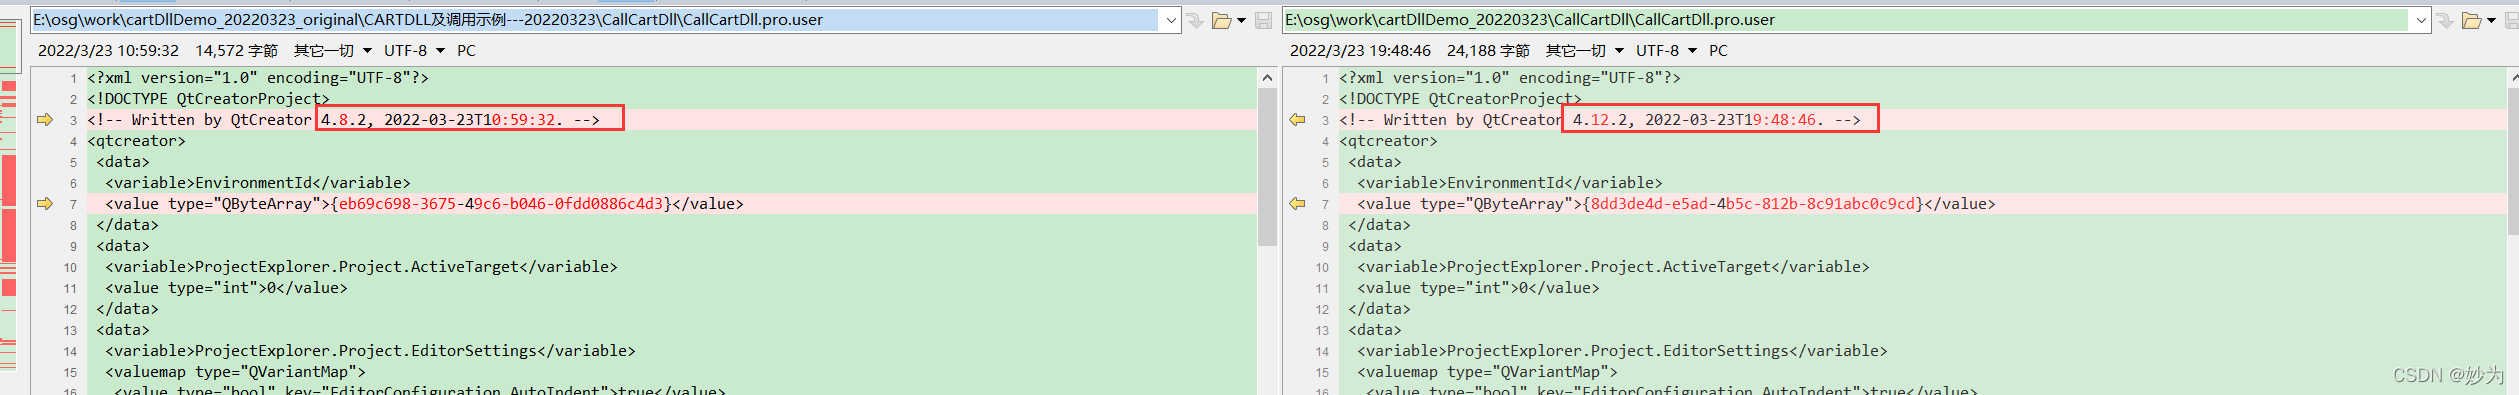Click left pane scrollbar up arrow
The width and height of the screenshot is (2519, 395).
(1267, 78)
